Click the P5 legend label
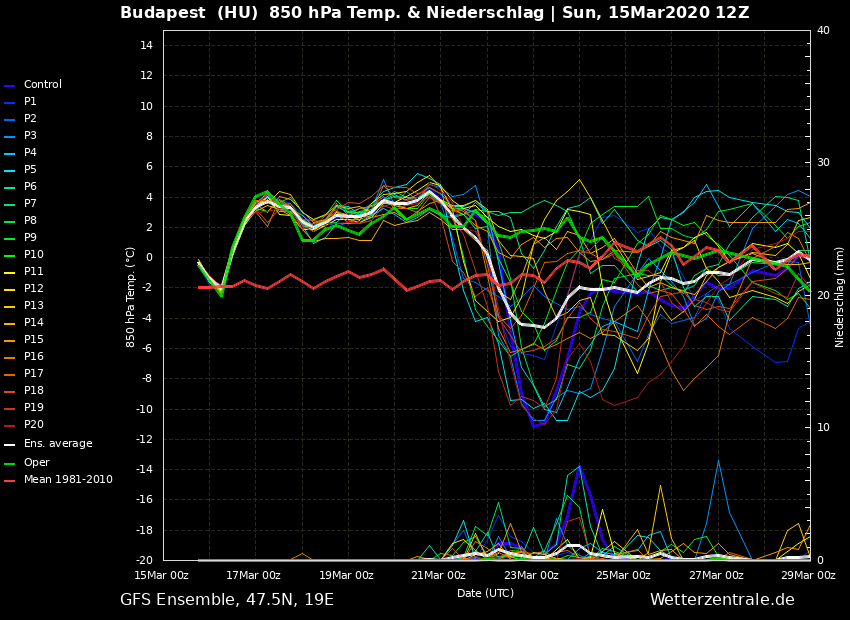 pos(30,170)
